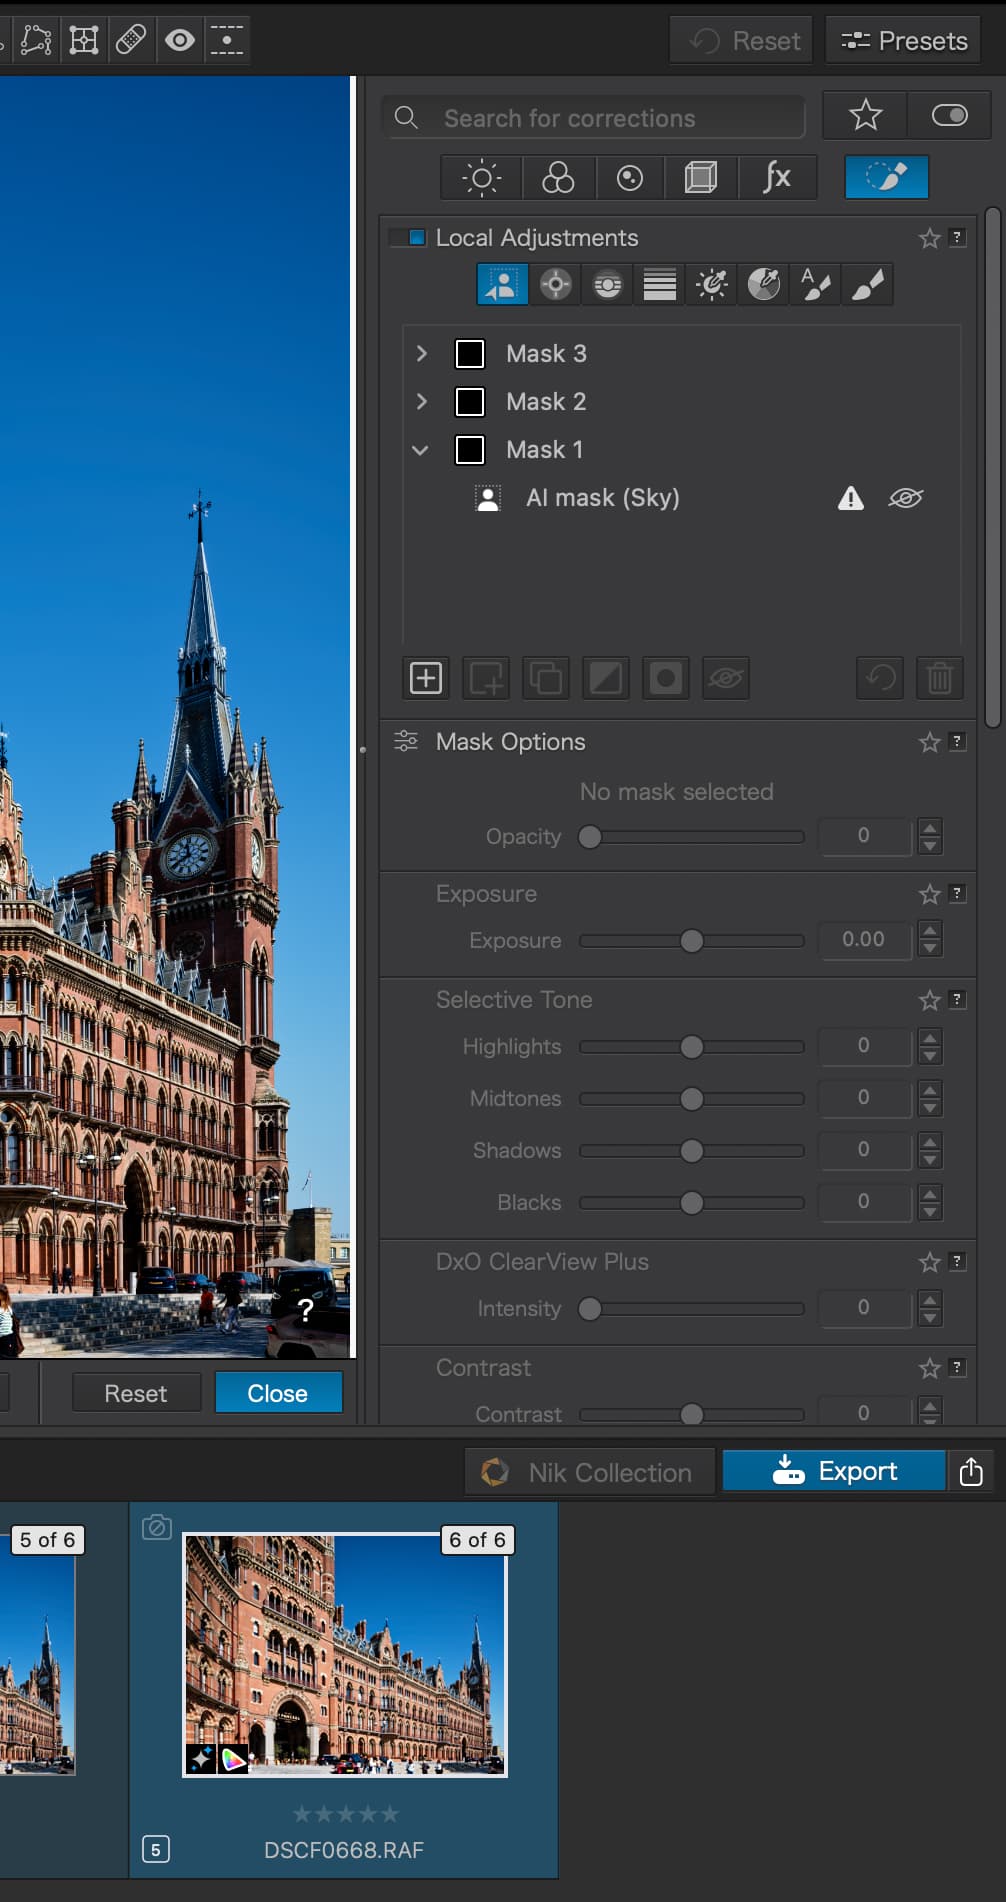Expand the Mask 3 group
Screen dimensions: 1006x1902
[x=421, y=354]
